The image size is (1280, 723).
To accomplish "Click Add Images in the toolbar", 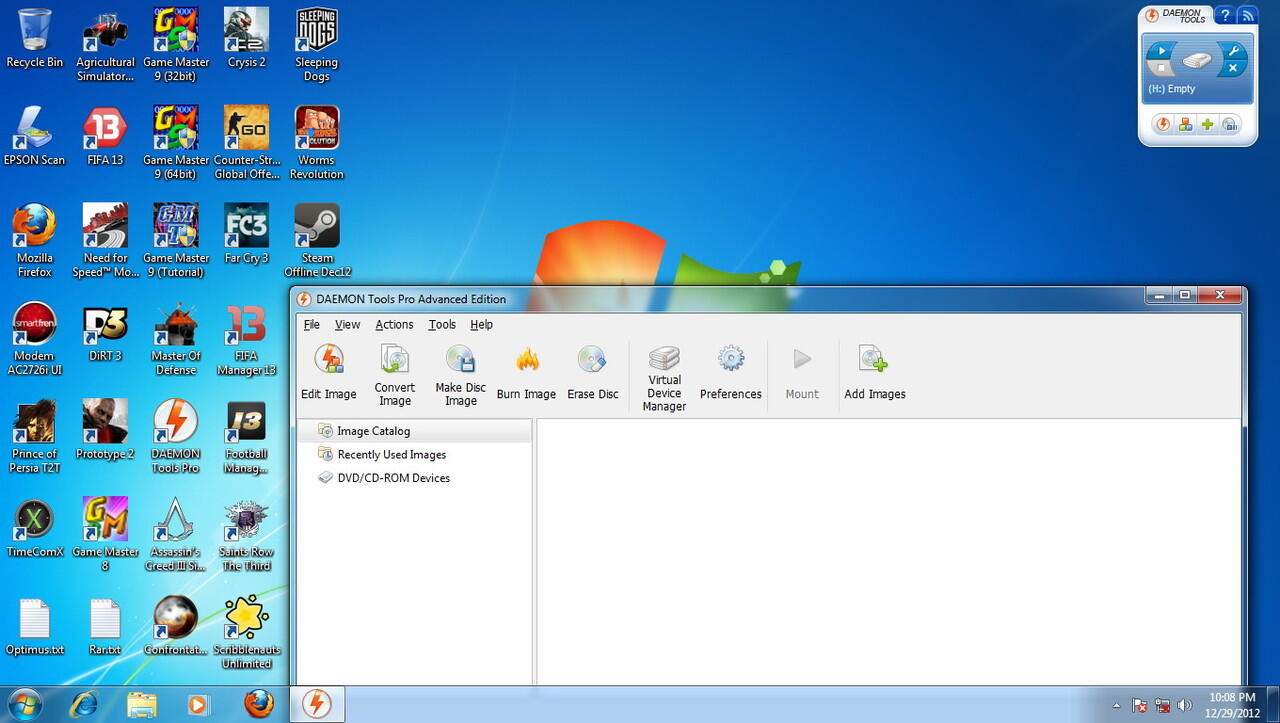I will point(875,373).
